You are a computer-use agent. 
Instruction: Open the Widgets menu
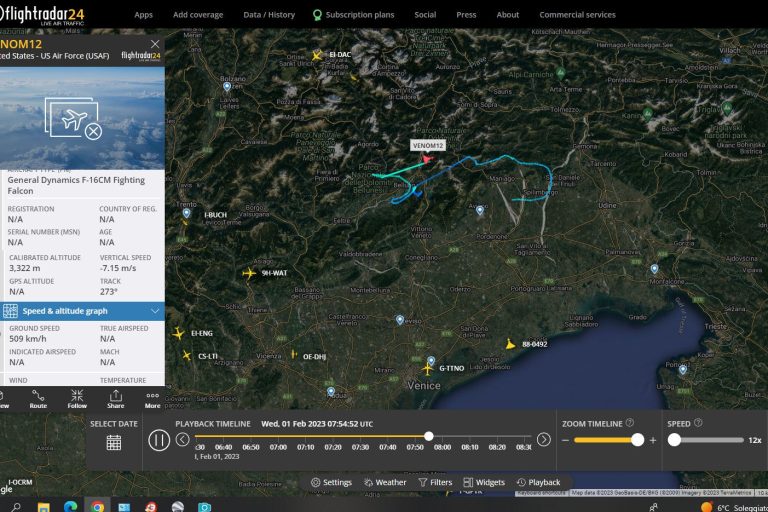pyautogui.click(x=484, y=483)
